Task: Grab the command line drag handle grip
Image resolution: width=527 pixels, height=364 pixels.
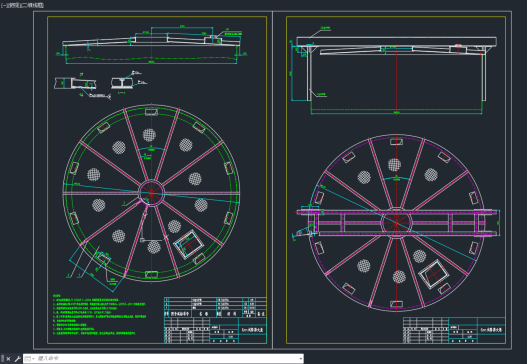Action: (x=3, y=359)
